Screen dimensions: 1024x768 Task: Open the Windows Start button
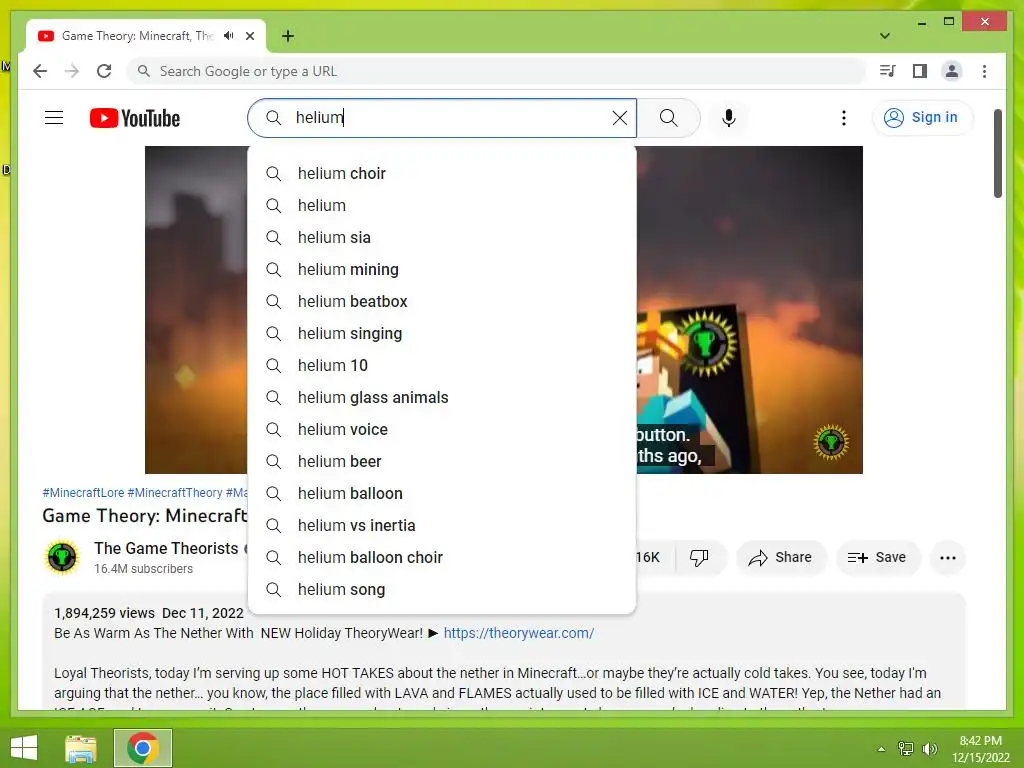[x=24, y=748]
